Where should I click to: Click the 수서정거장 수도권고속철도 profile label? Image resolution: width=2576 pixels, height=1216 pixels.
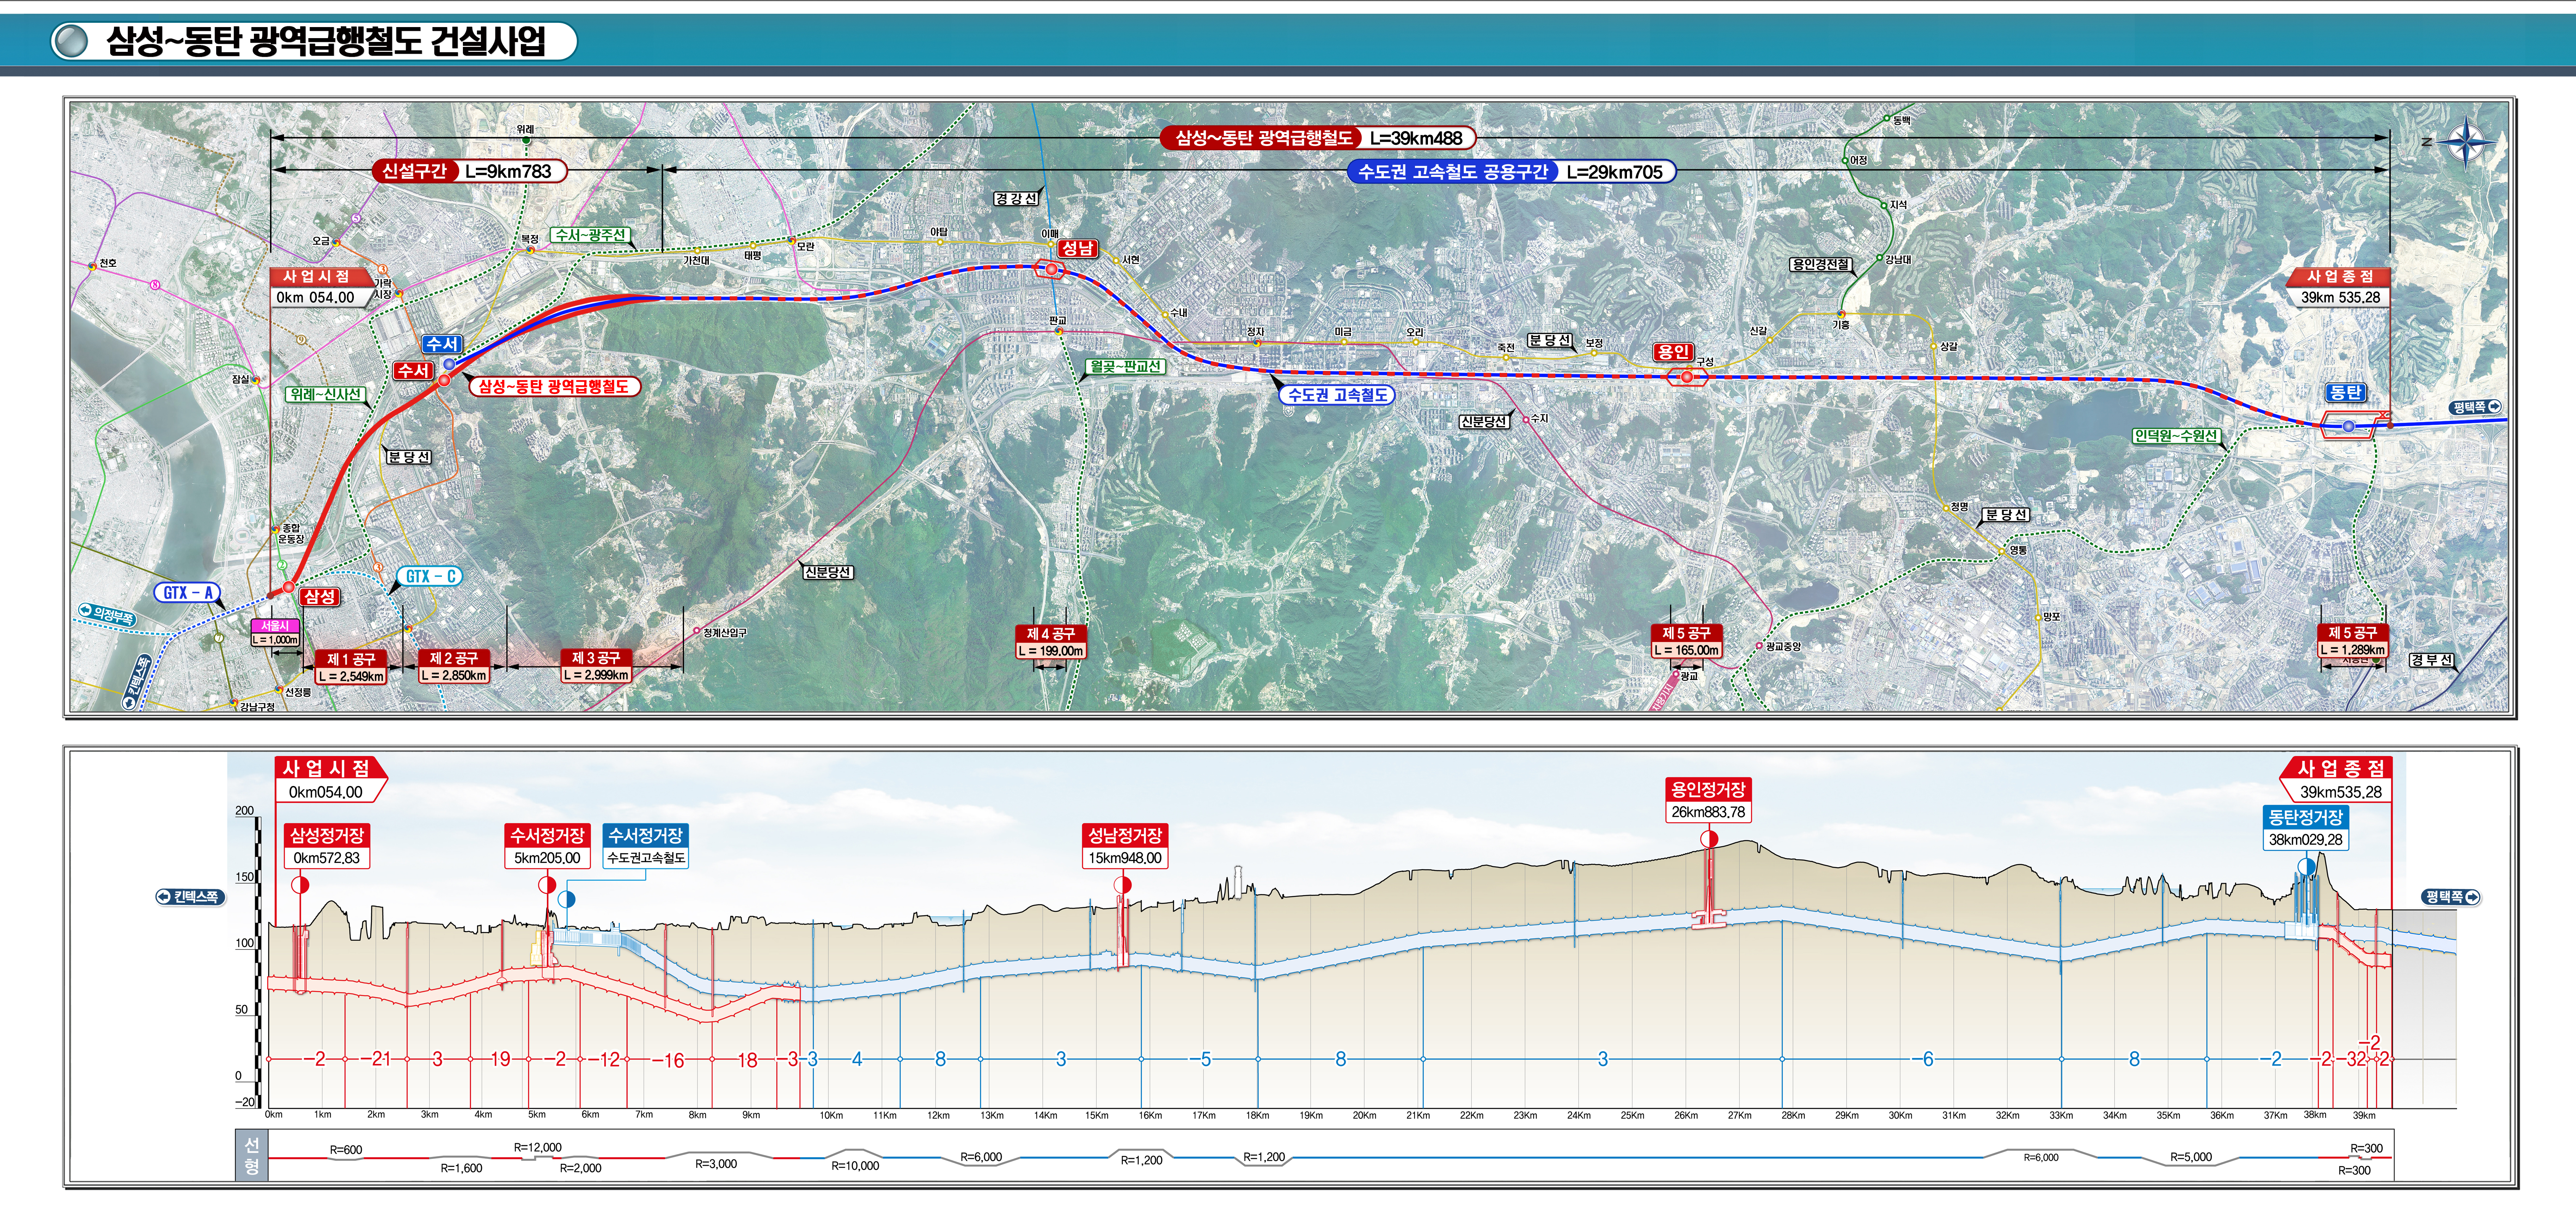click(x=646, y=846)
